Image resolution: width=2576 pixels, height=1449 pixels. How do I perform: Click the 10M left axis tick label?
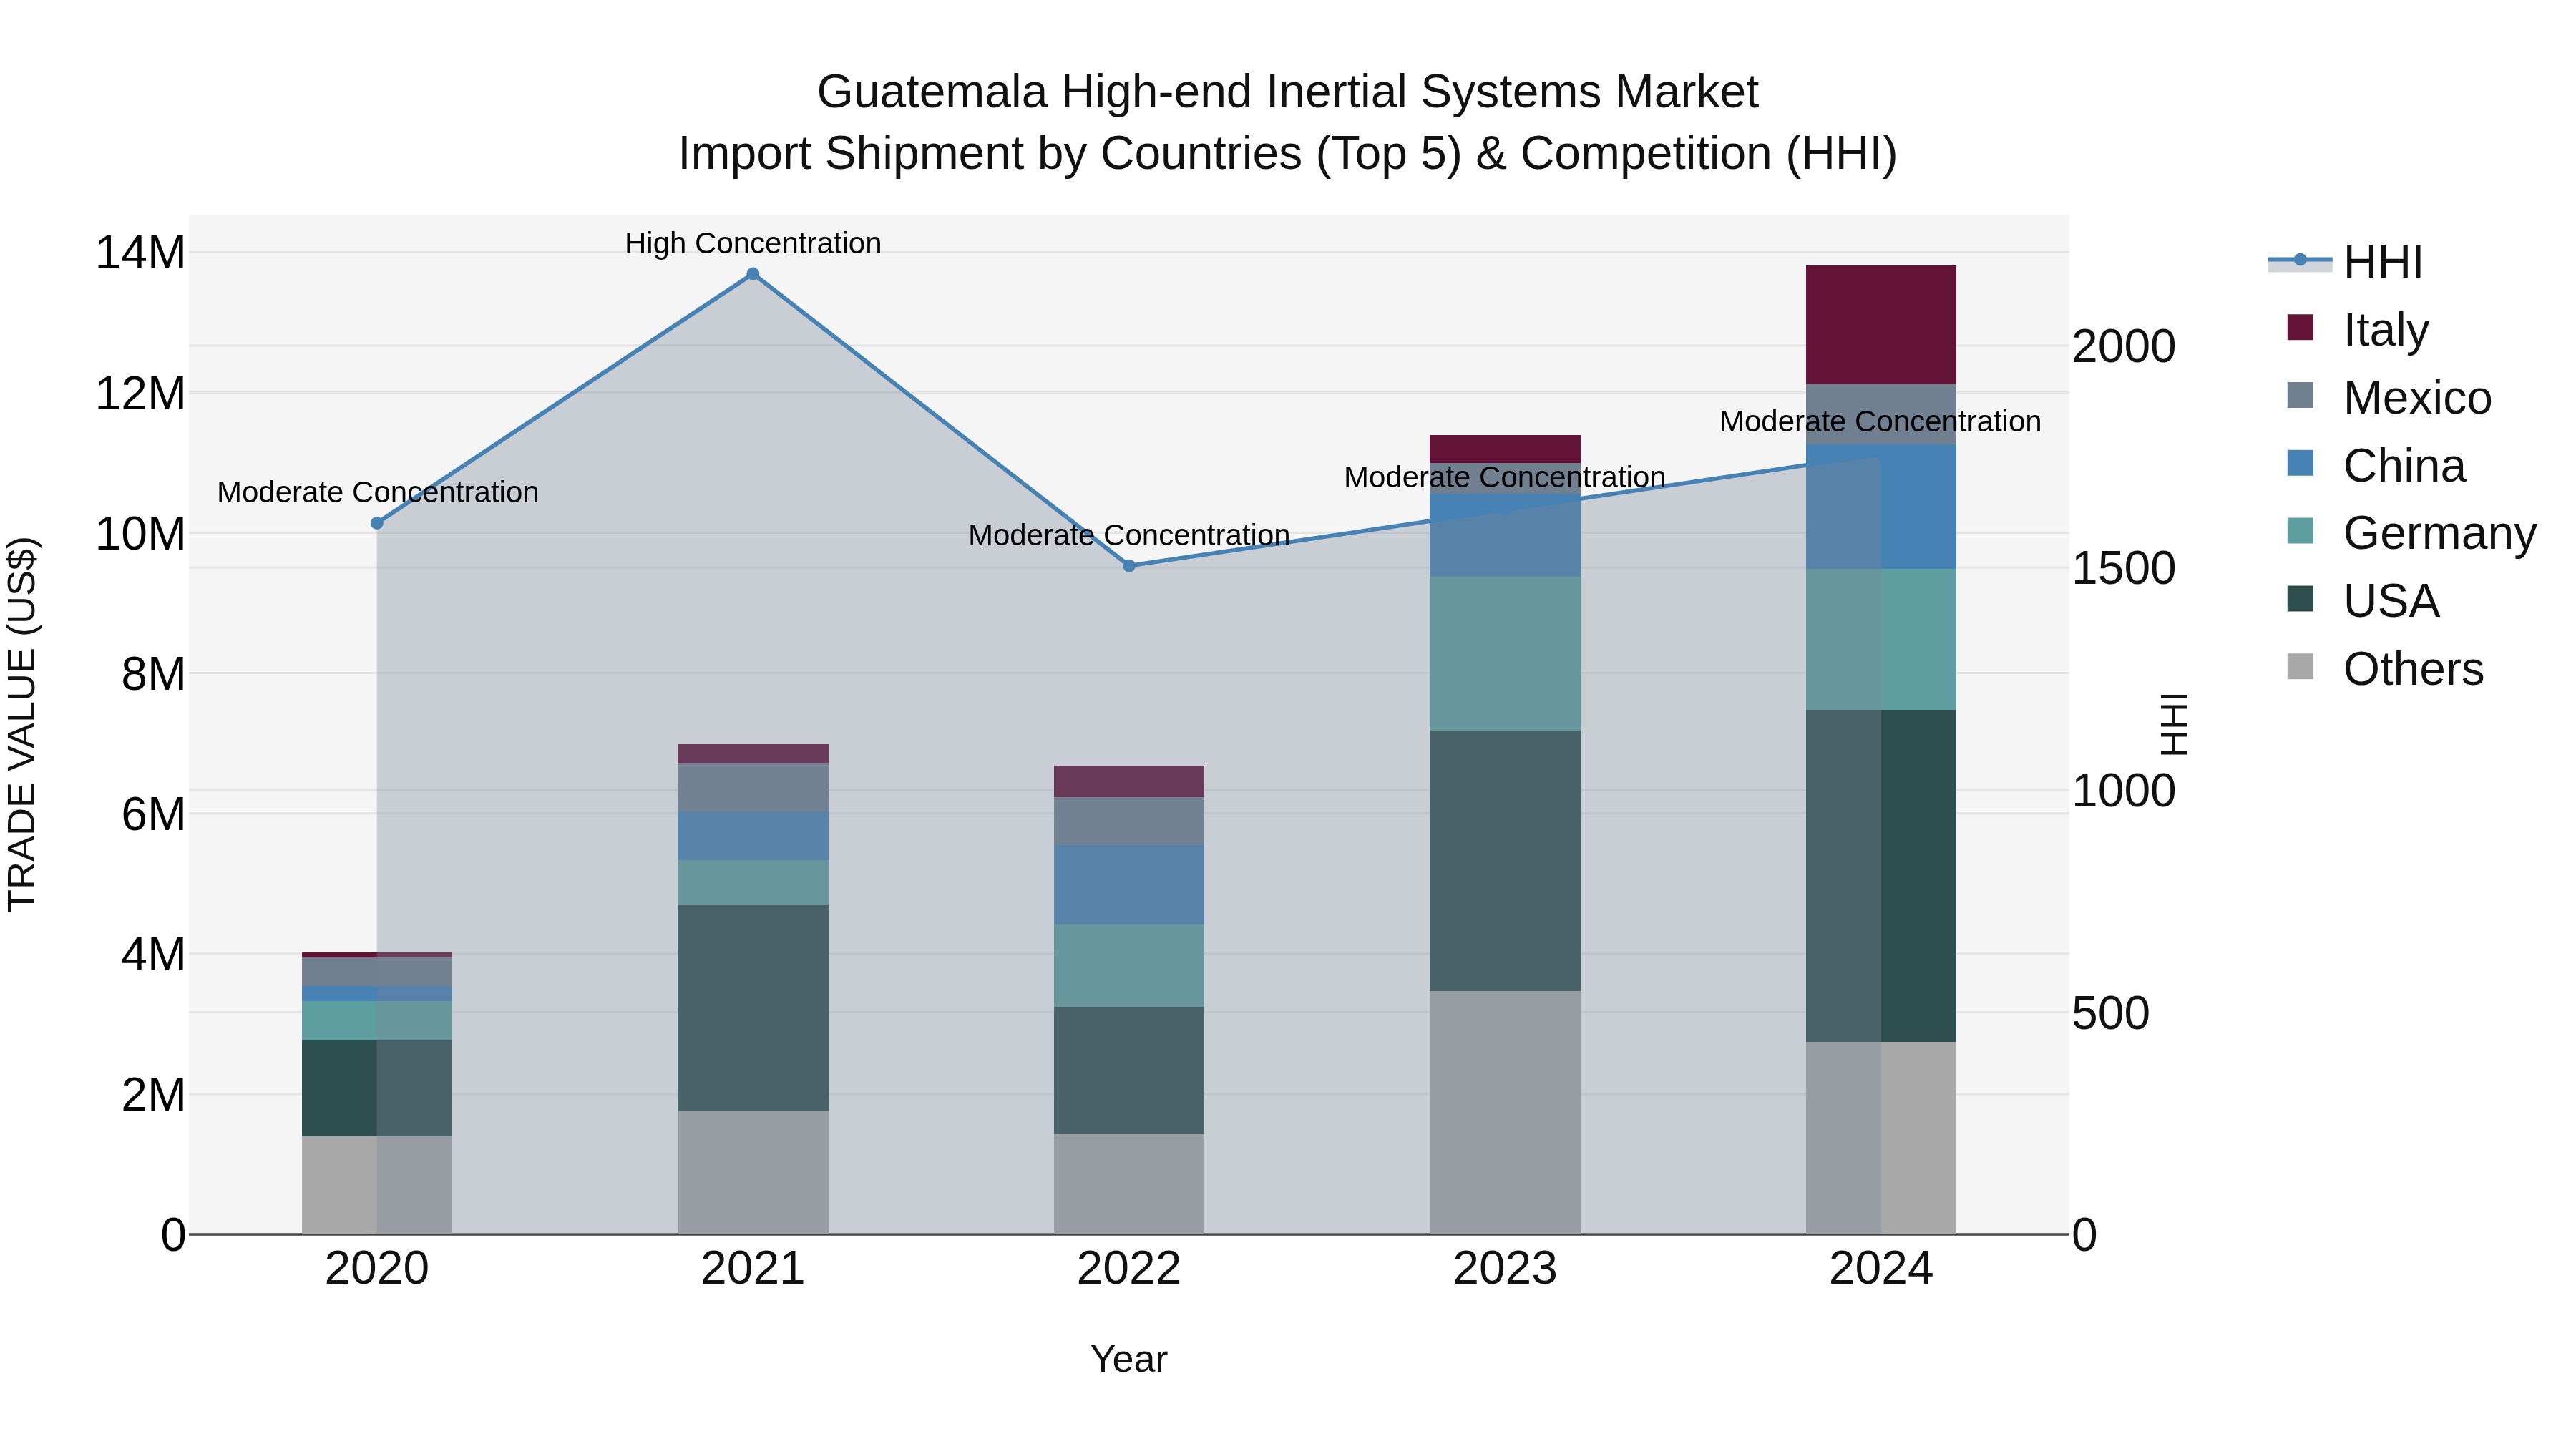pyautogui.click(x=140, y=534)
